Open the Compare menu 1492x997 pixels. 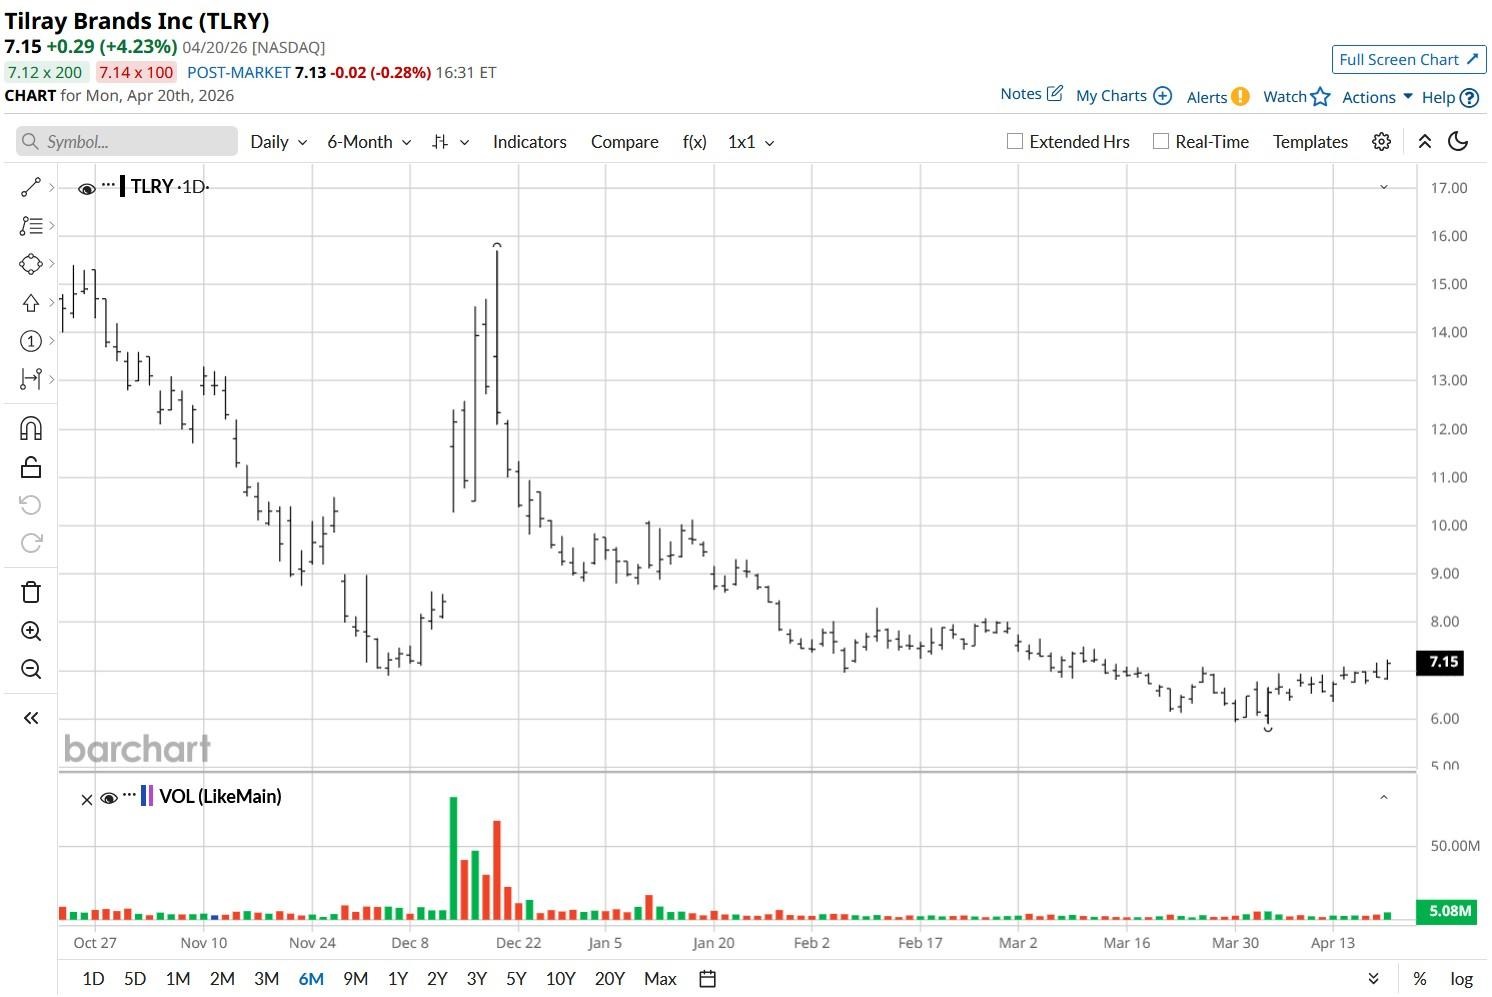click(625, 142)
